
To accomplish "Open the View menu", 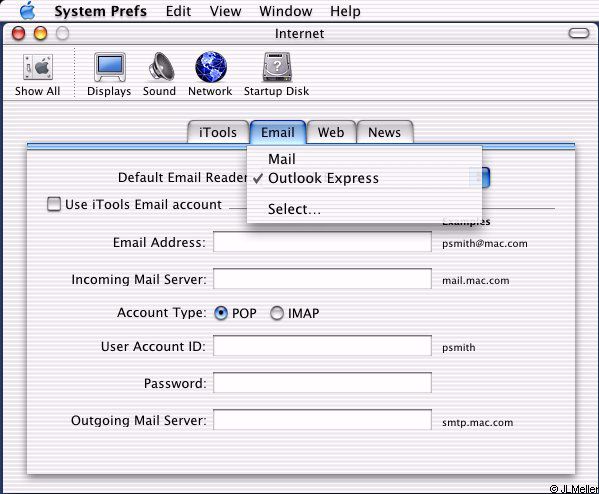I will (225, 11).
